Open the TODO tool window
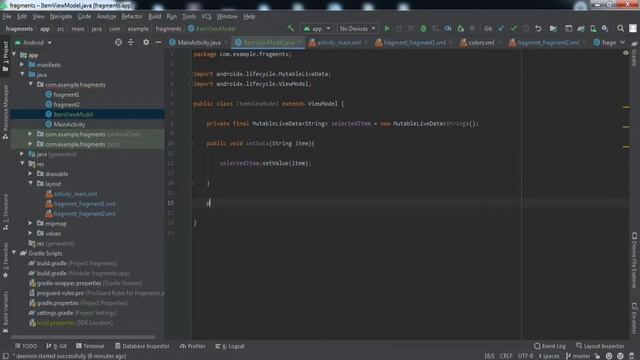The image size is (640, 360). tap(26, 346)
